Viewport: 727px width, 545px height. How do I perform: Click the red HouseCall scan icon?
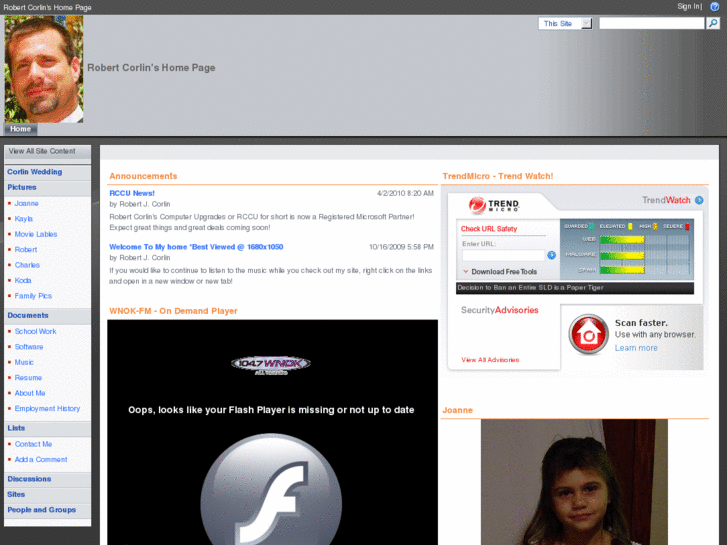click(588, 334)
